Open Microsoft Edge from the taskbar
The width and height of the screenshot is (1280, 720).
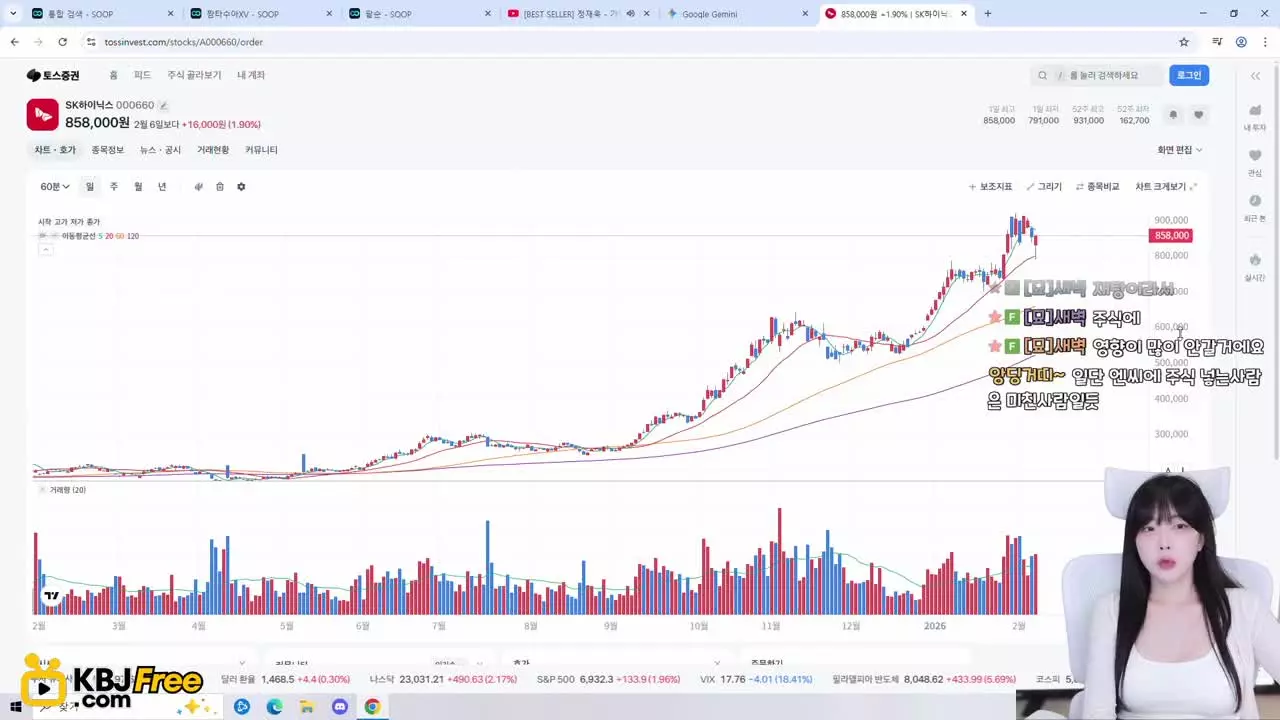point(274,707)
